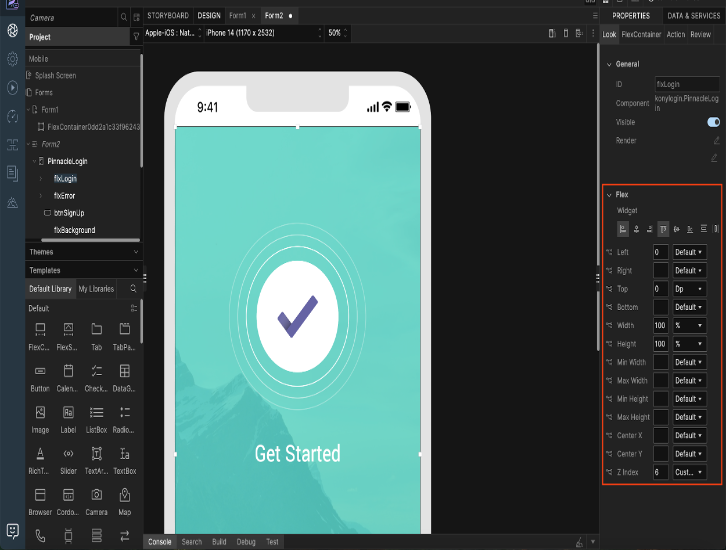Screen dimensions: 726x550
Task: Select the Slider widget in Default Library
Action: 68,459
